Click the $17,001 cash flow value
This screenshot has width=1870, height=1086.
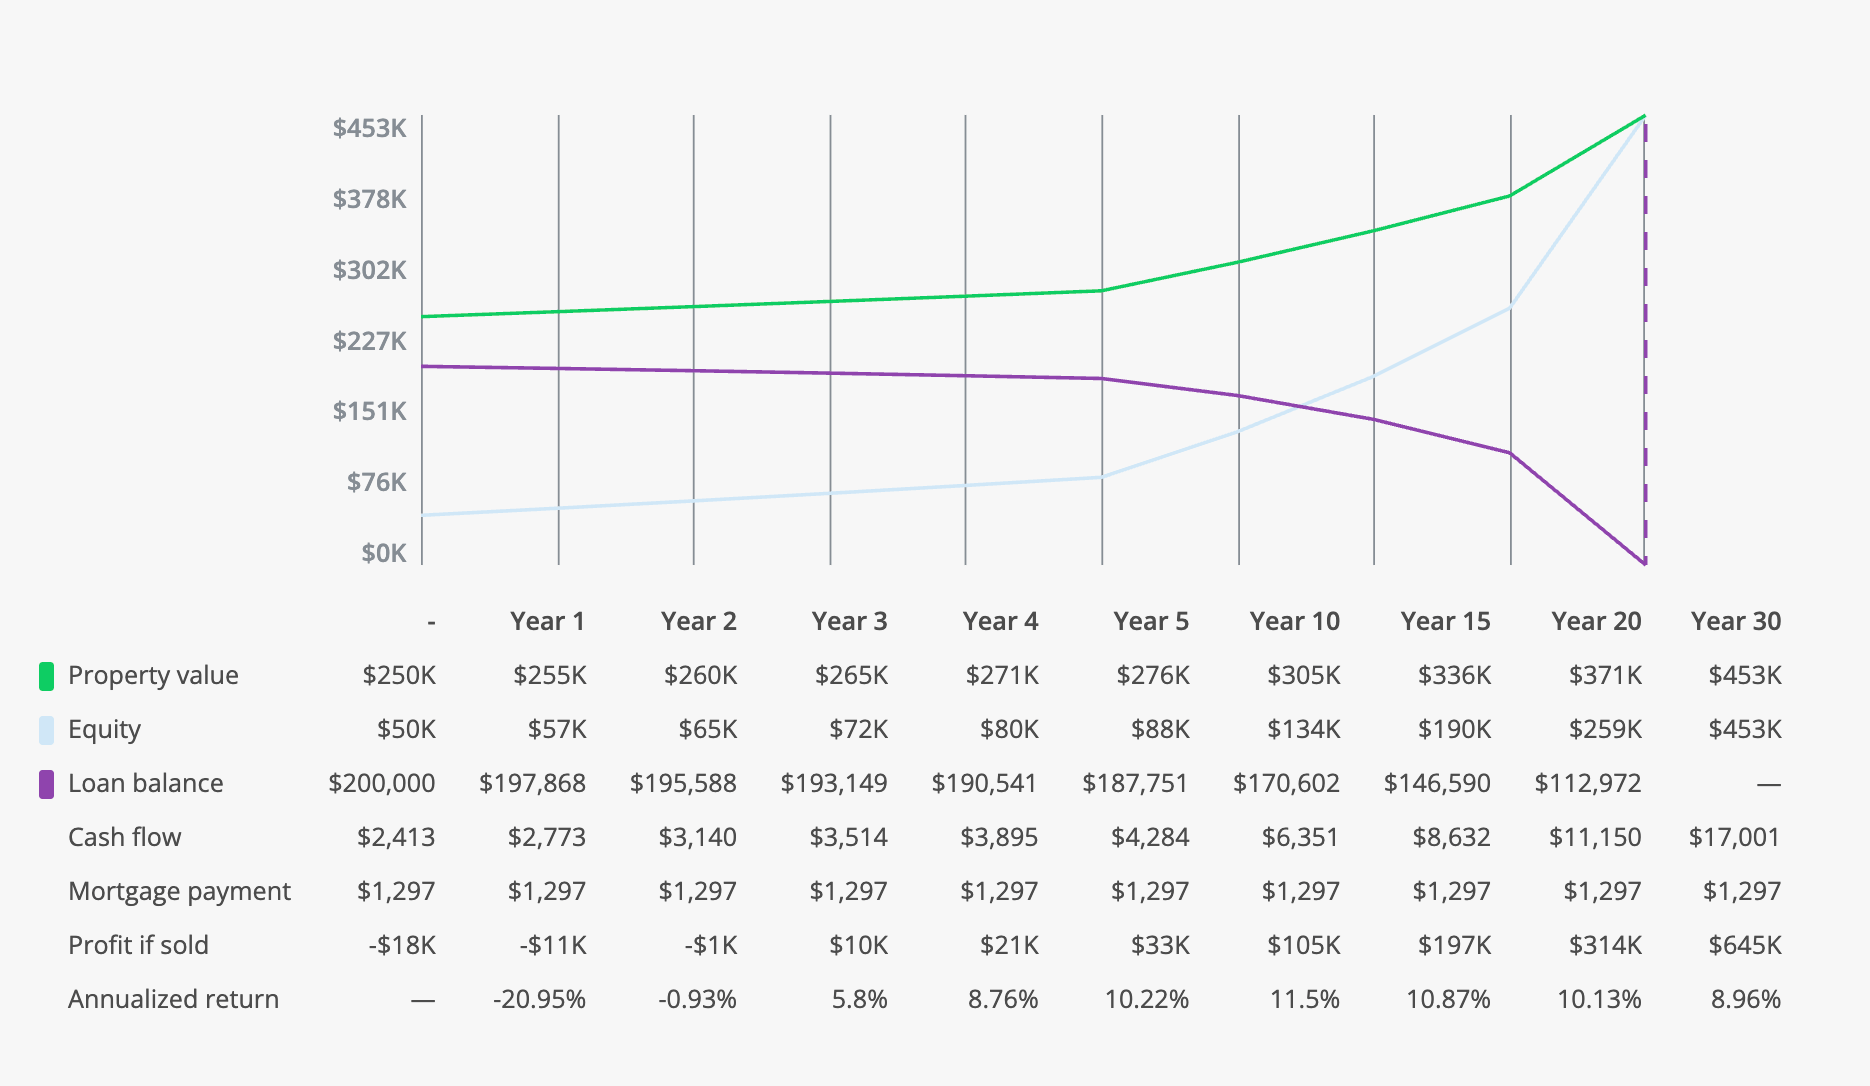(1735, 837)
